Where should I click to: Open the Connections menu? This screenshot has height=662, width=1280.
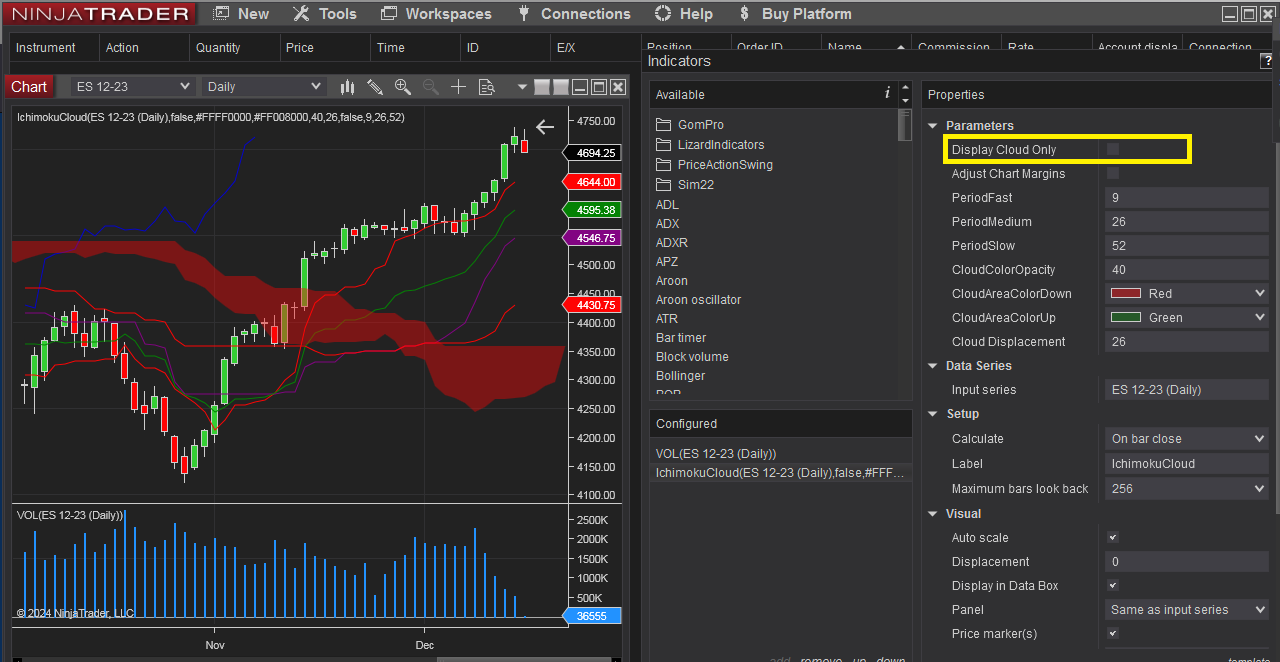point(574,14)
